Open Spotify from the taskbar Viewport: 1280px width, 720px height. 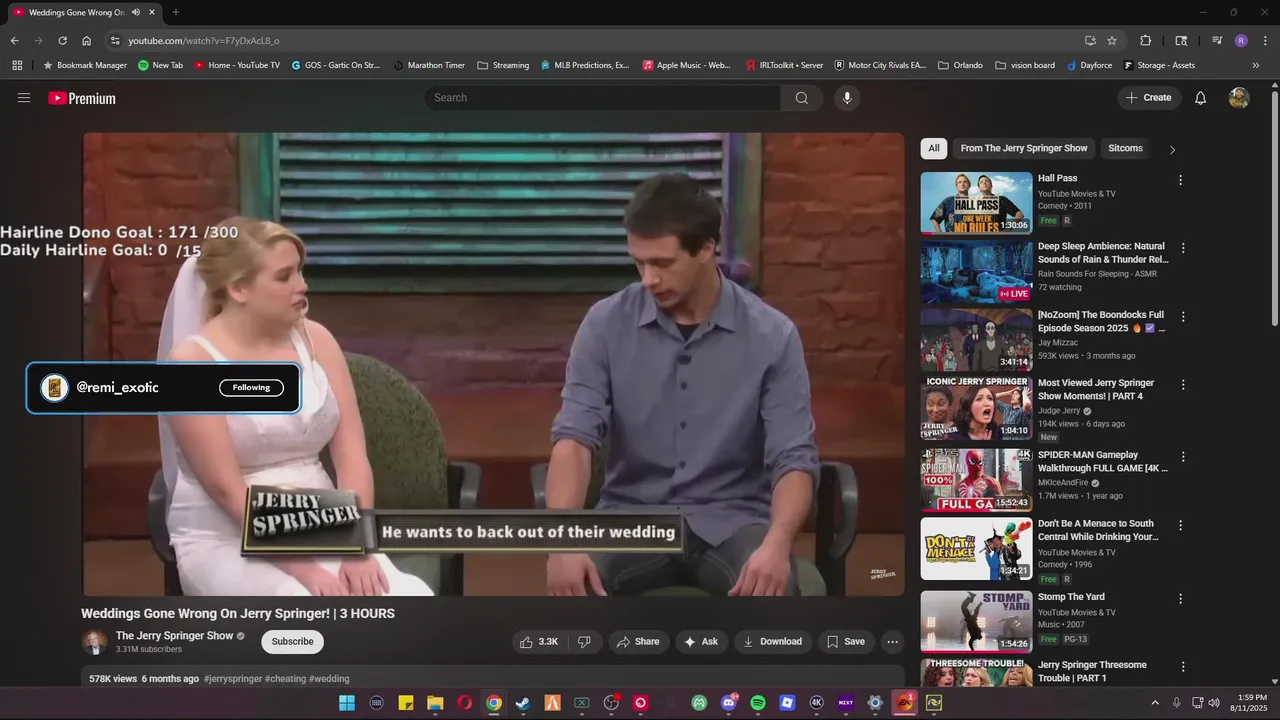tap(758, 703)
